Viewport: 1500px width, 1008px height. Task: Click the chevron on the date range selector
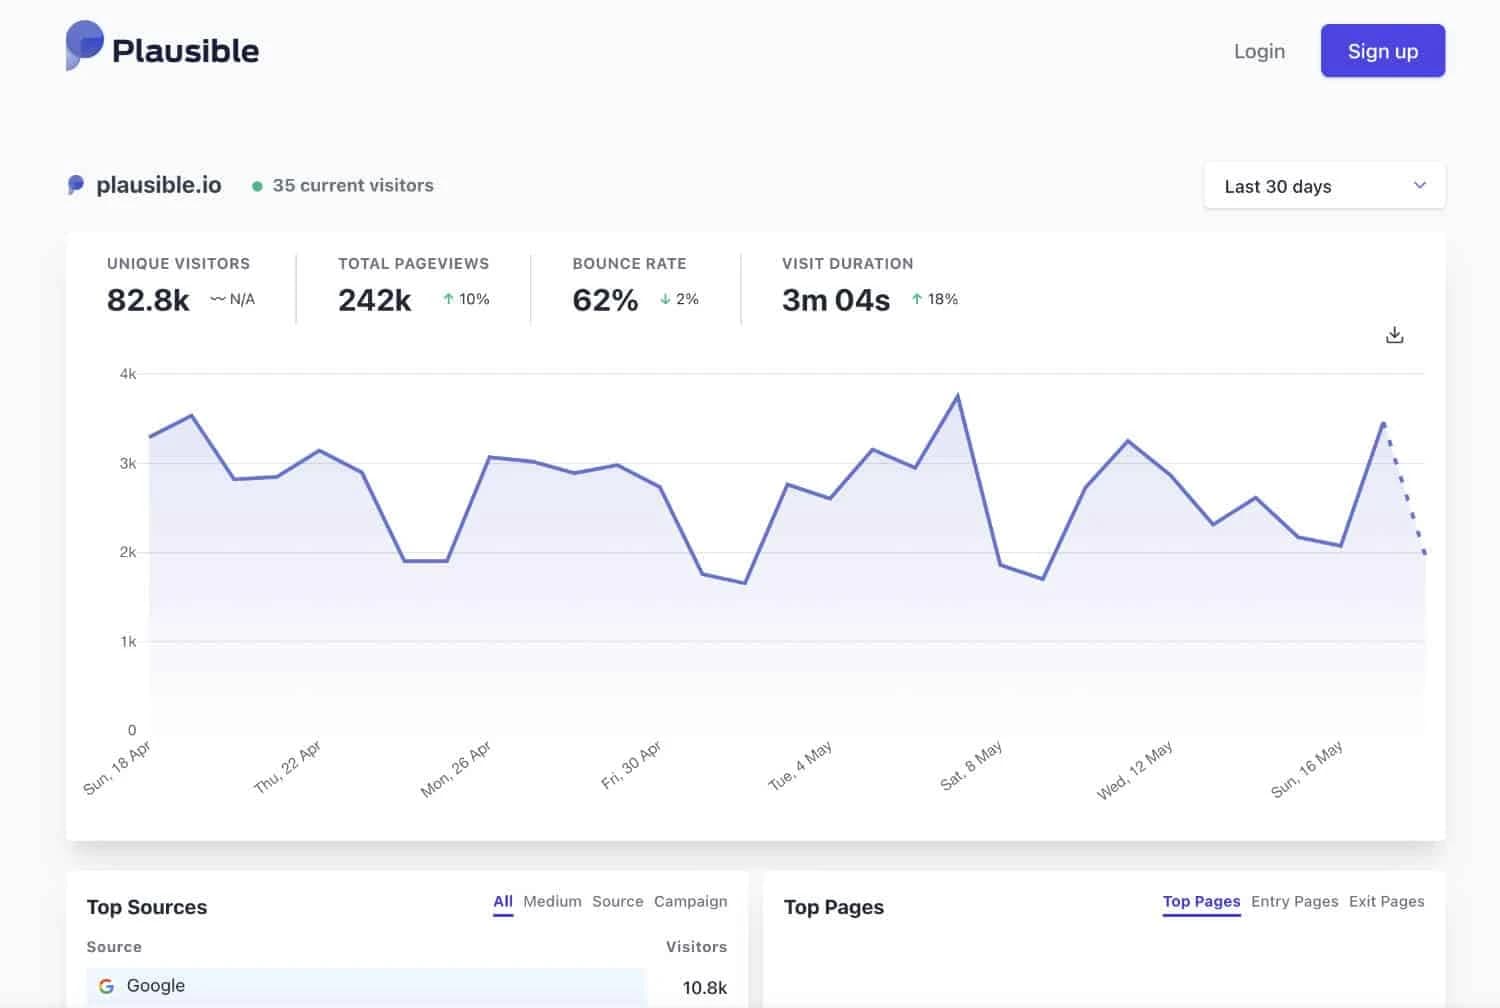(1419, 185)
